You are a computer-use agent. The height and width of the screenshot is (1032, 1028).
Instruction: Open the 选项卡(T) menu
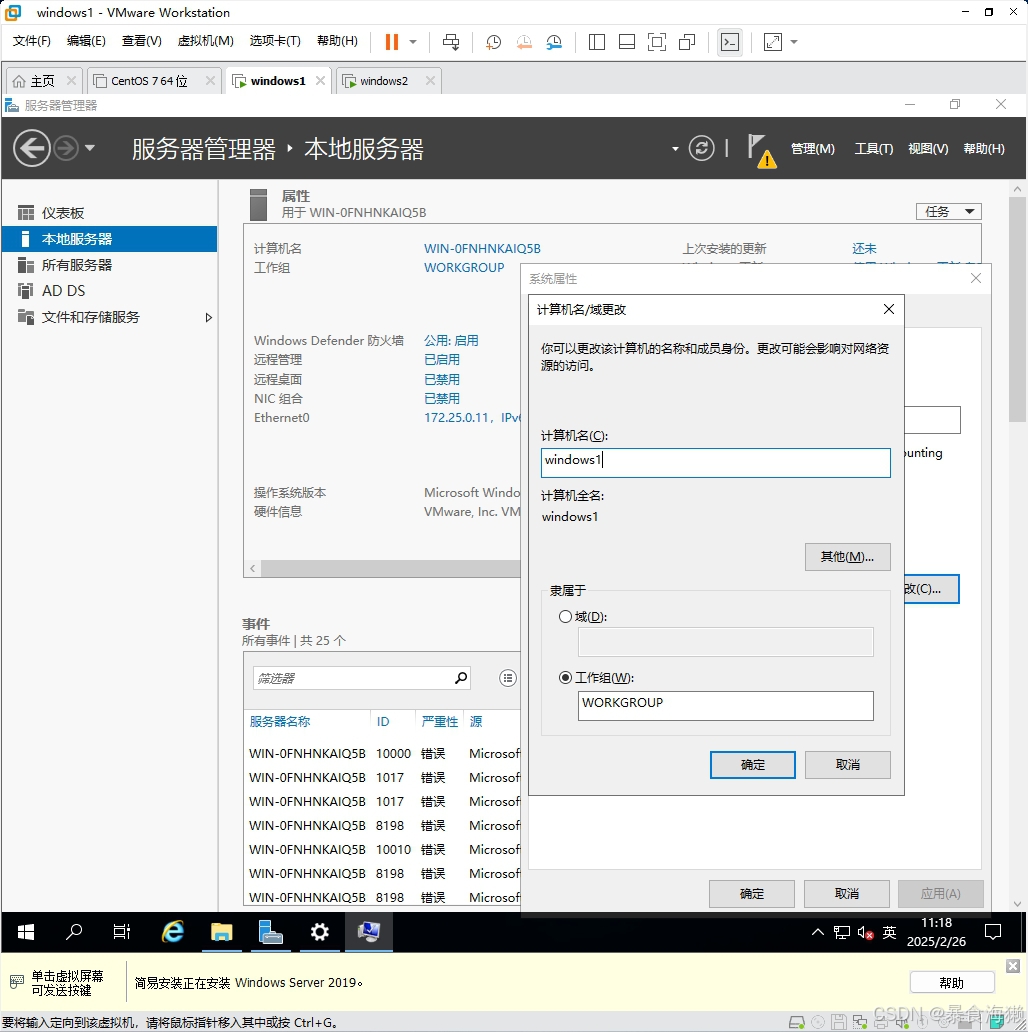pyautogui.click(x=275, y=41)
